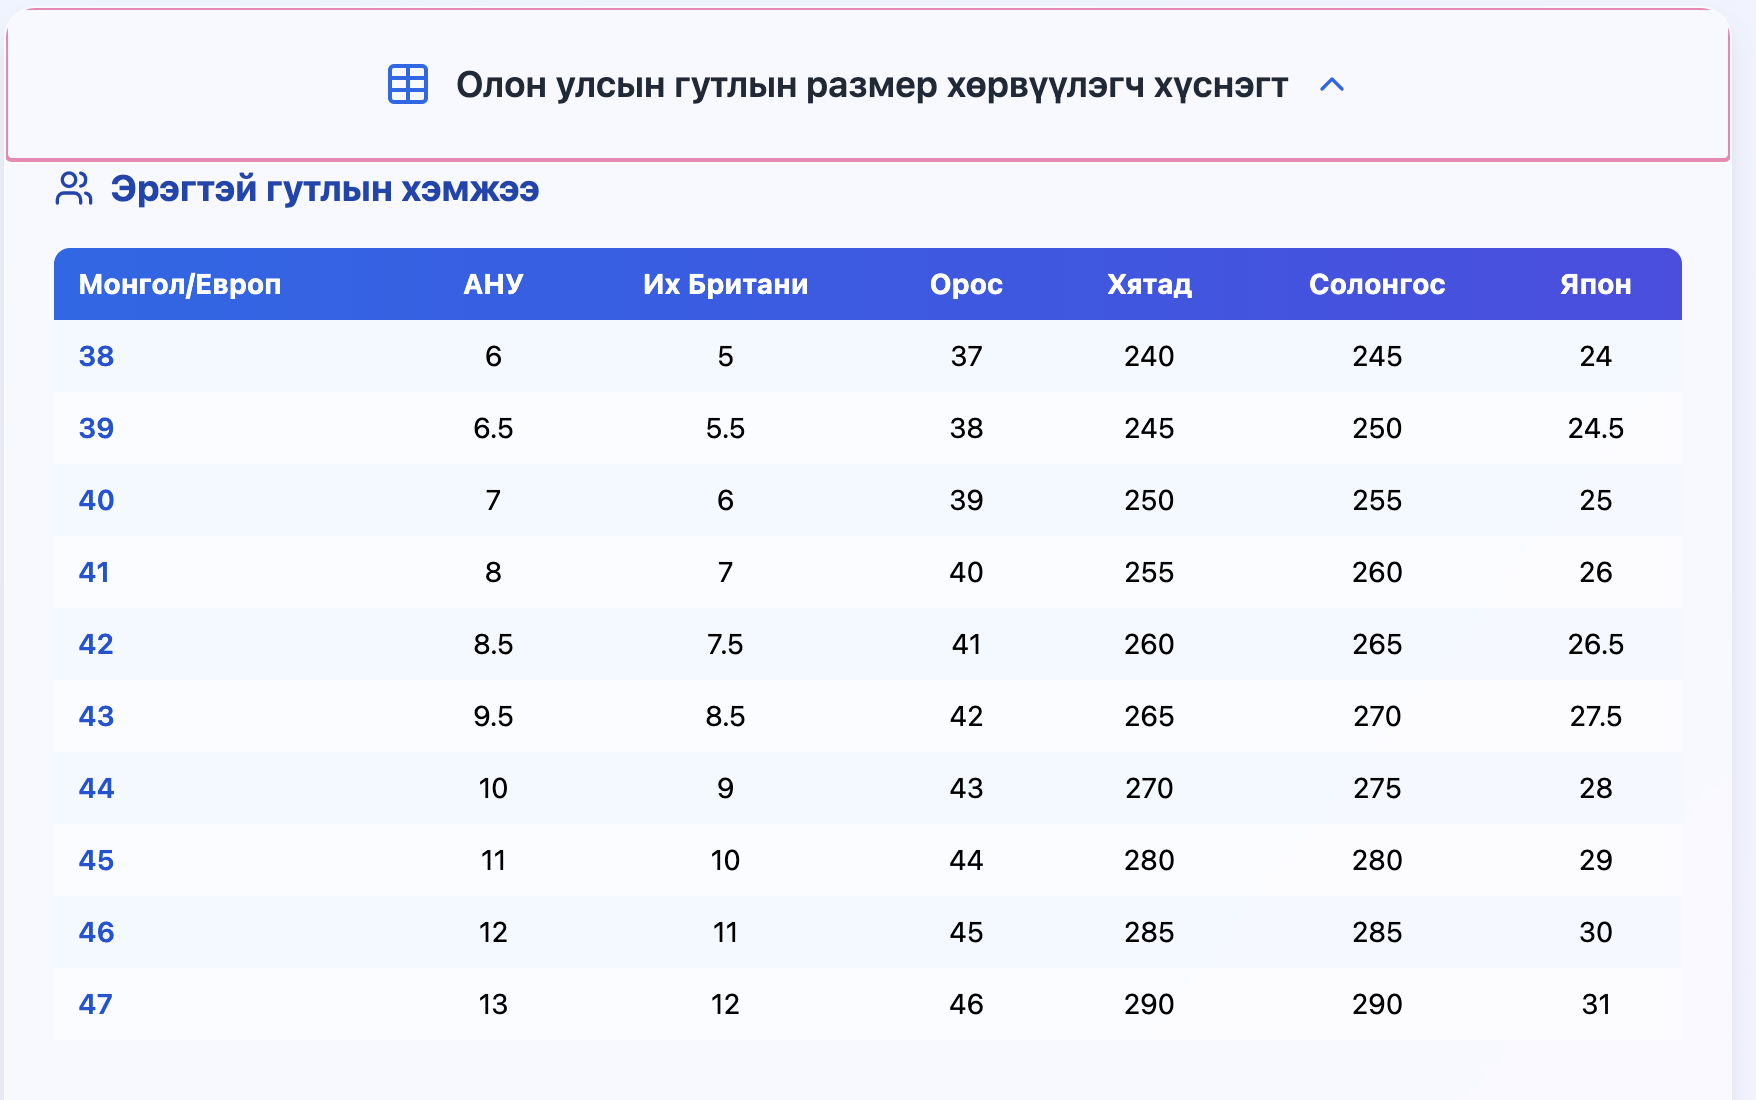The height and width of the screenshot is (1100, 1756).
Task: Select size 39 link
Action: (96, 428)
